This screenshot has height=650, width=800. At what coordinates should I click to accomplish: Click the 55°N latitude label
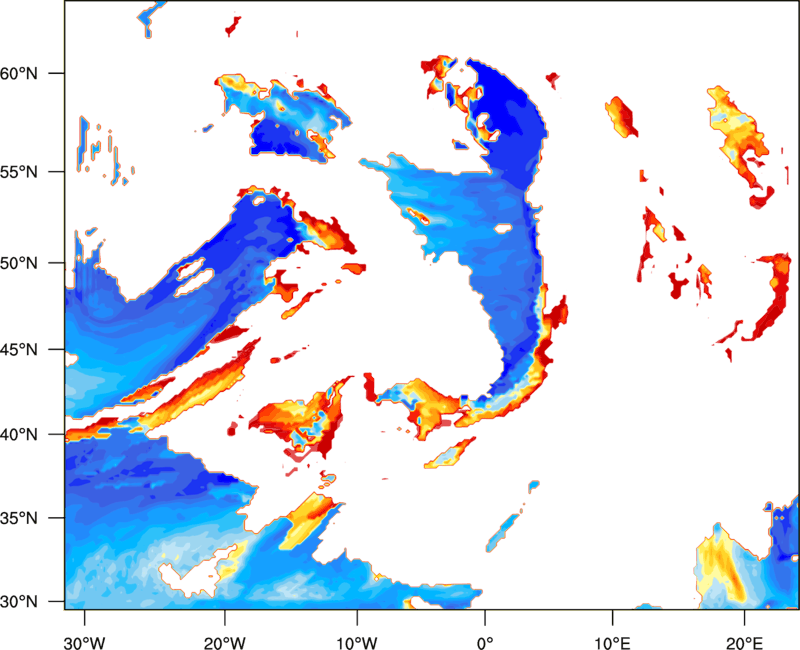[19, 172]
